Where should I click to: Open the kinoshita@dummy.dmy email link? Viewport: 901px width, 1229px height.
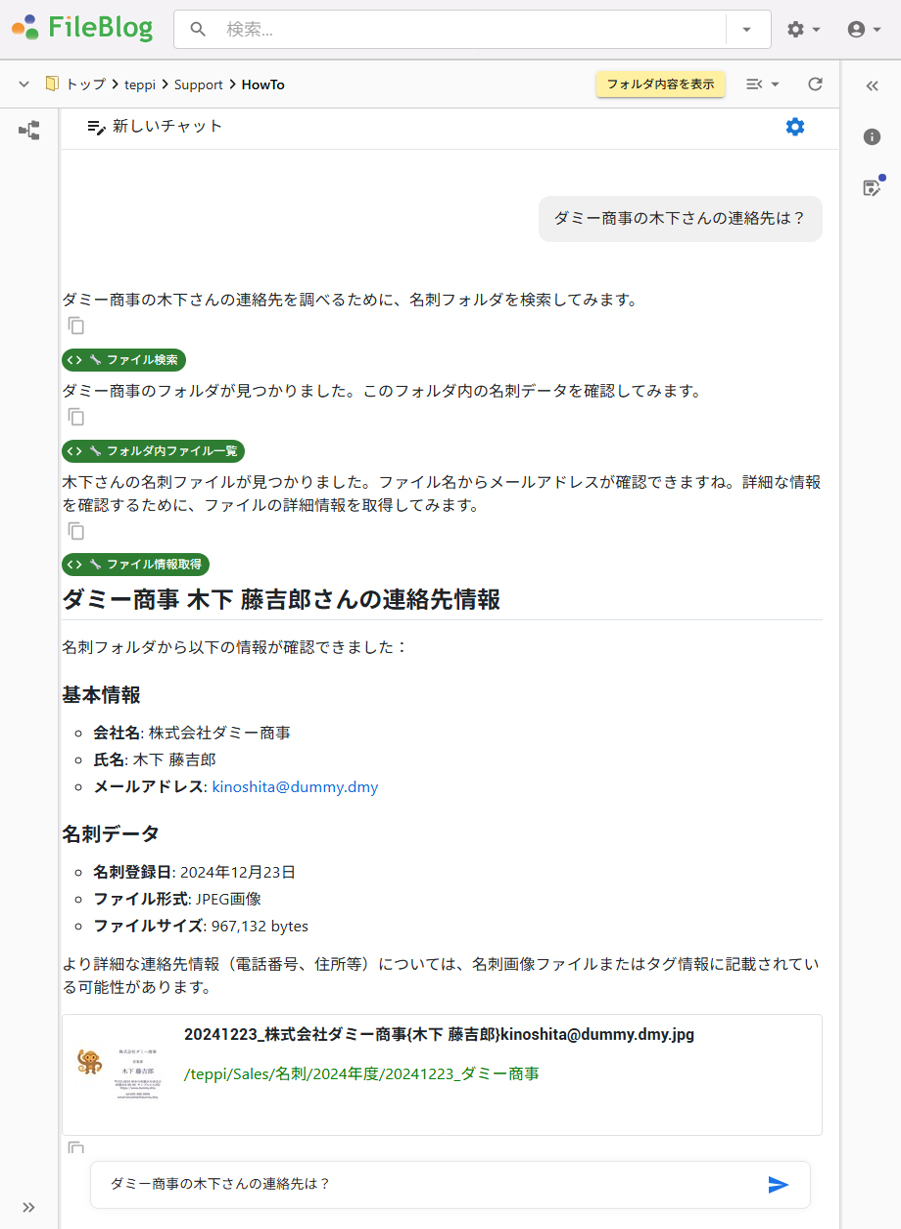click(x=295, y=787)
